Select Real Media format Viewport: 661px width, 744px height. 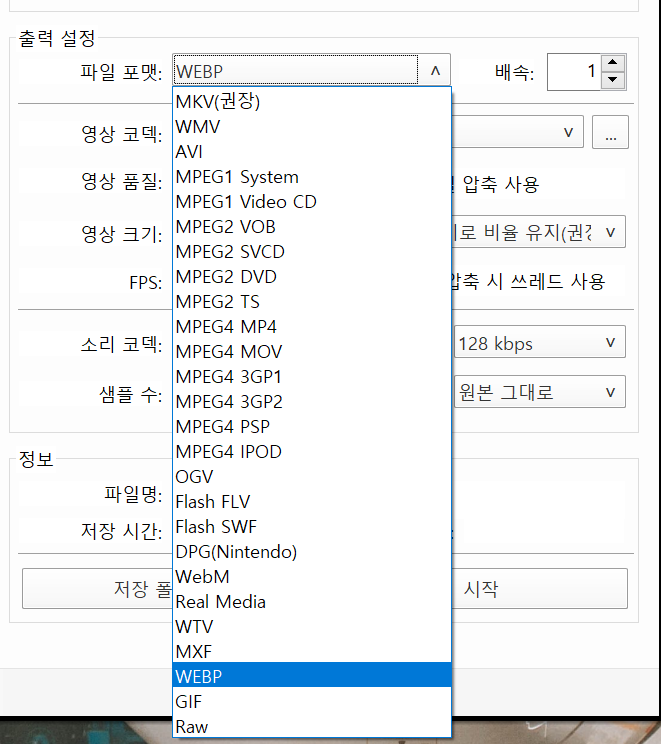(312, 602)
